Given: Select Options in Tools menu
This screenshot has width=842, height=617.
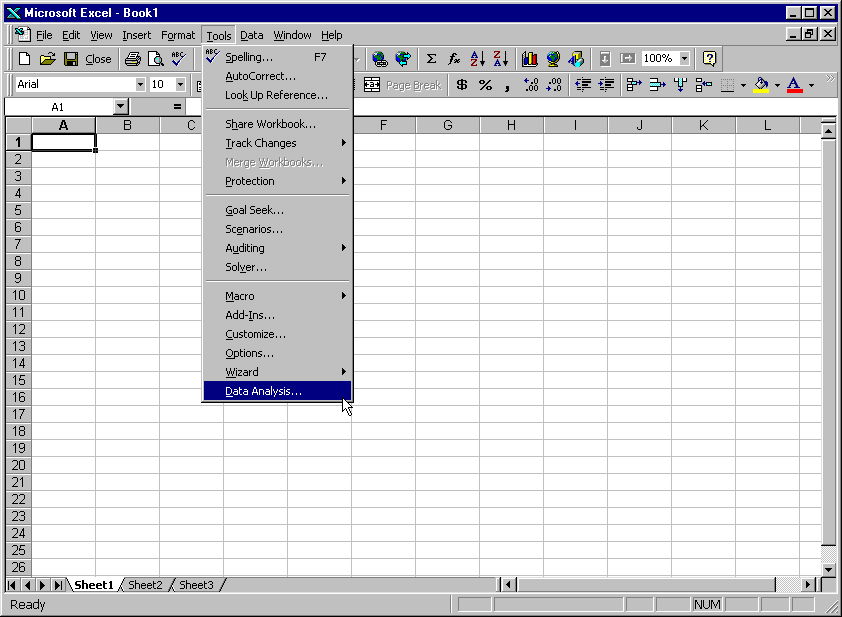Looking at the screenshot, I should pos(278,353).
